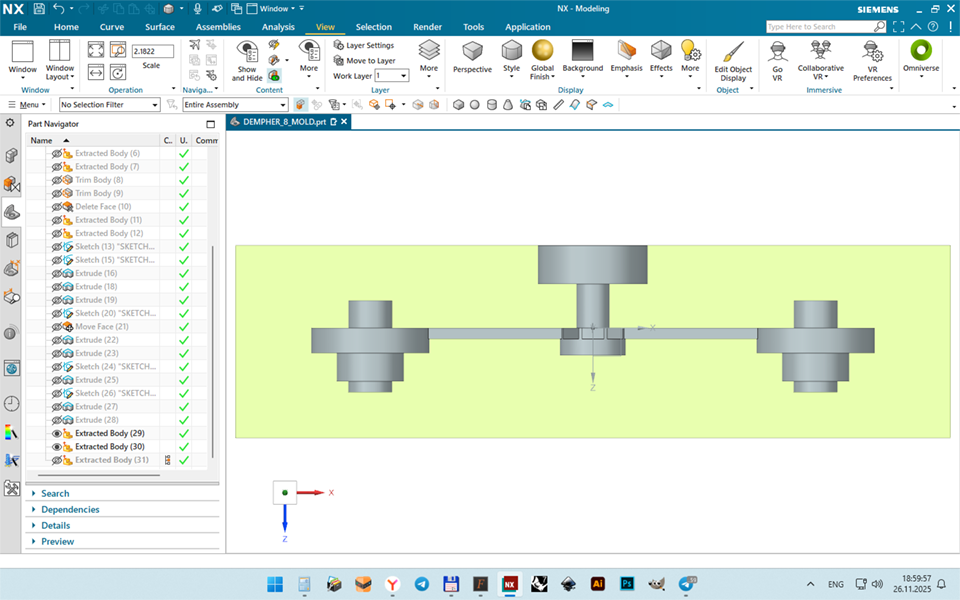Click the Scale value input field
Image resolution: width=960 pixels, height=600 pixels.
pyautogui.click(x=152, y=51)
